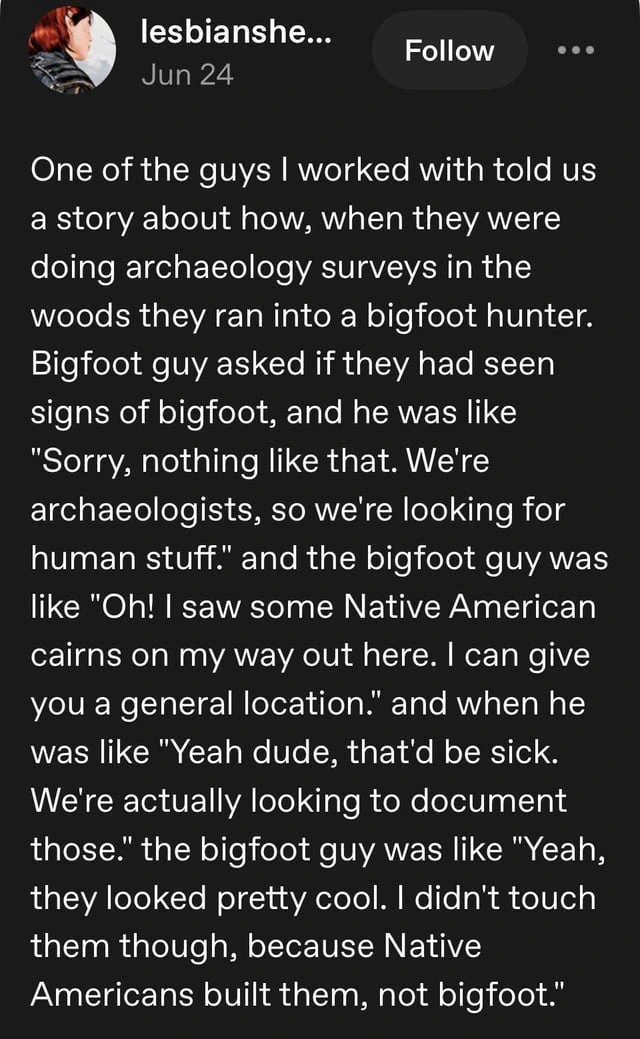The width and height of the screenshot is (640, 1039).
Task: Follow the lesbianshe... blog
Action: (x=449, y=50)
